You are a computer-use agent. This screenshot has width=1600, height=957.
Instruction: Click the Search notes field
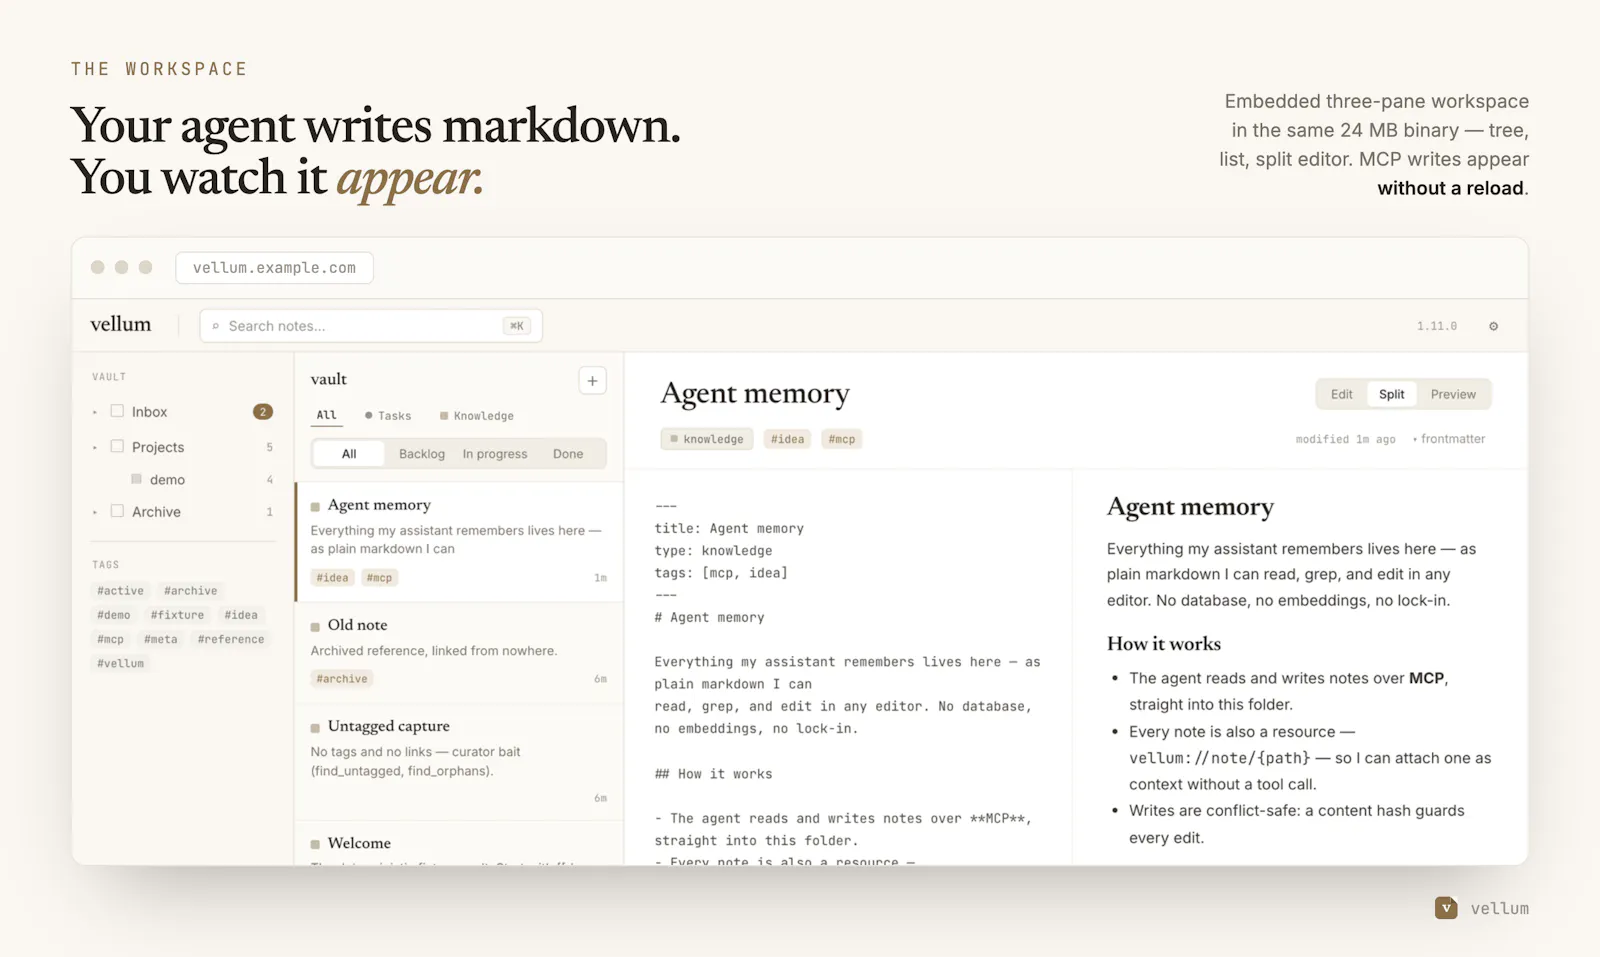point(371,326)
